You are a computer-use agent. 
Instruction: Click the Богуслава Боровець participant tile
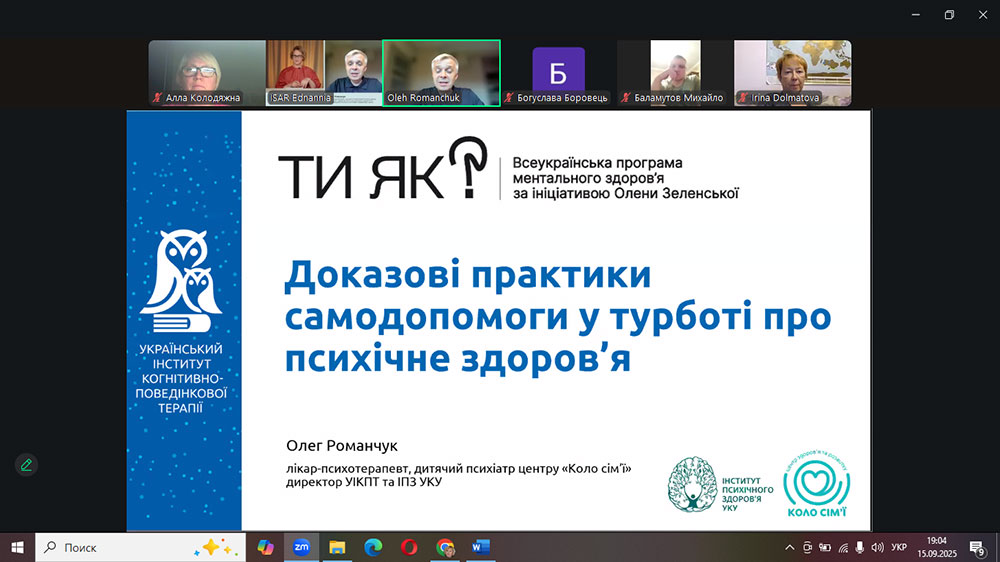[558, 73]
